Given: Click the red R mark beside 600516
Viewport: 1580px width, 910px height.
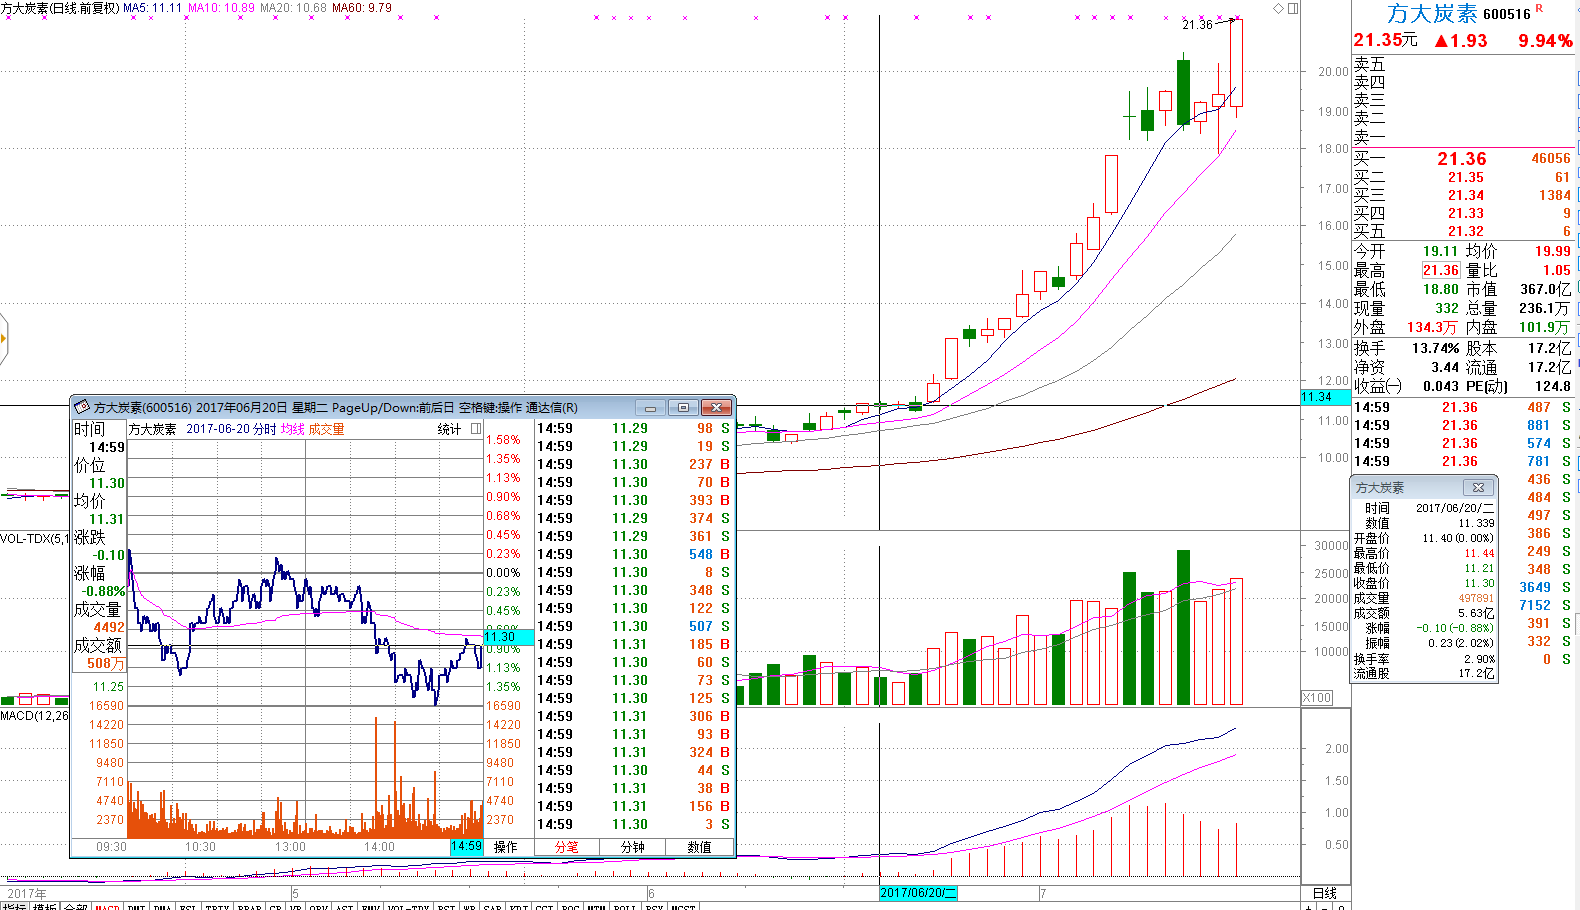Looking at the screenshot, I should pos(1539,8).
